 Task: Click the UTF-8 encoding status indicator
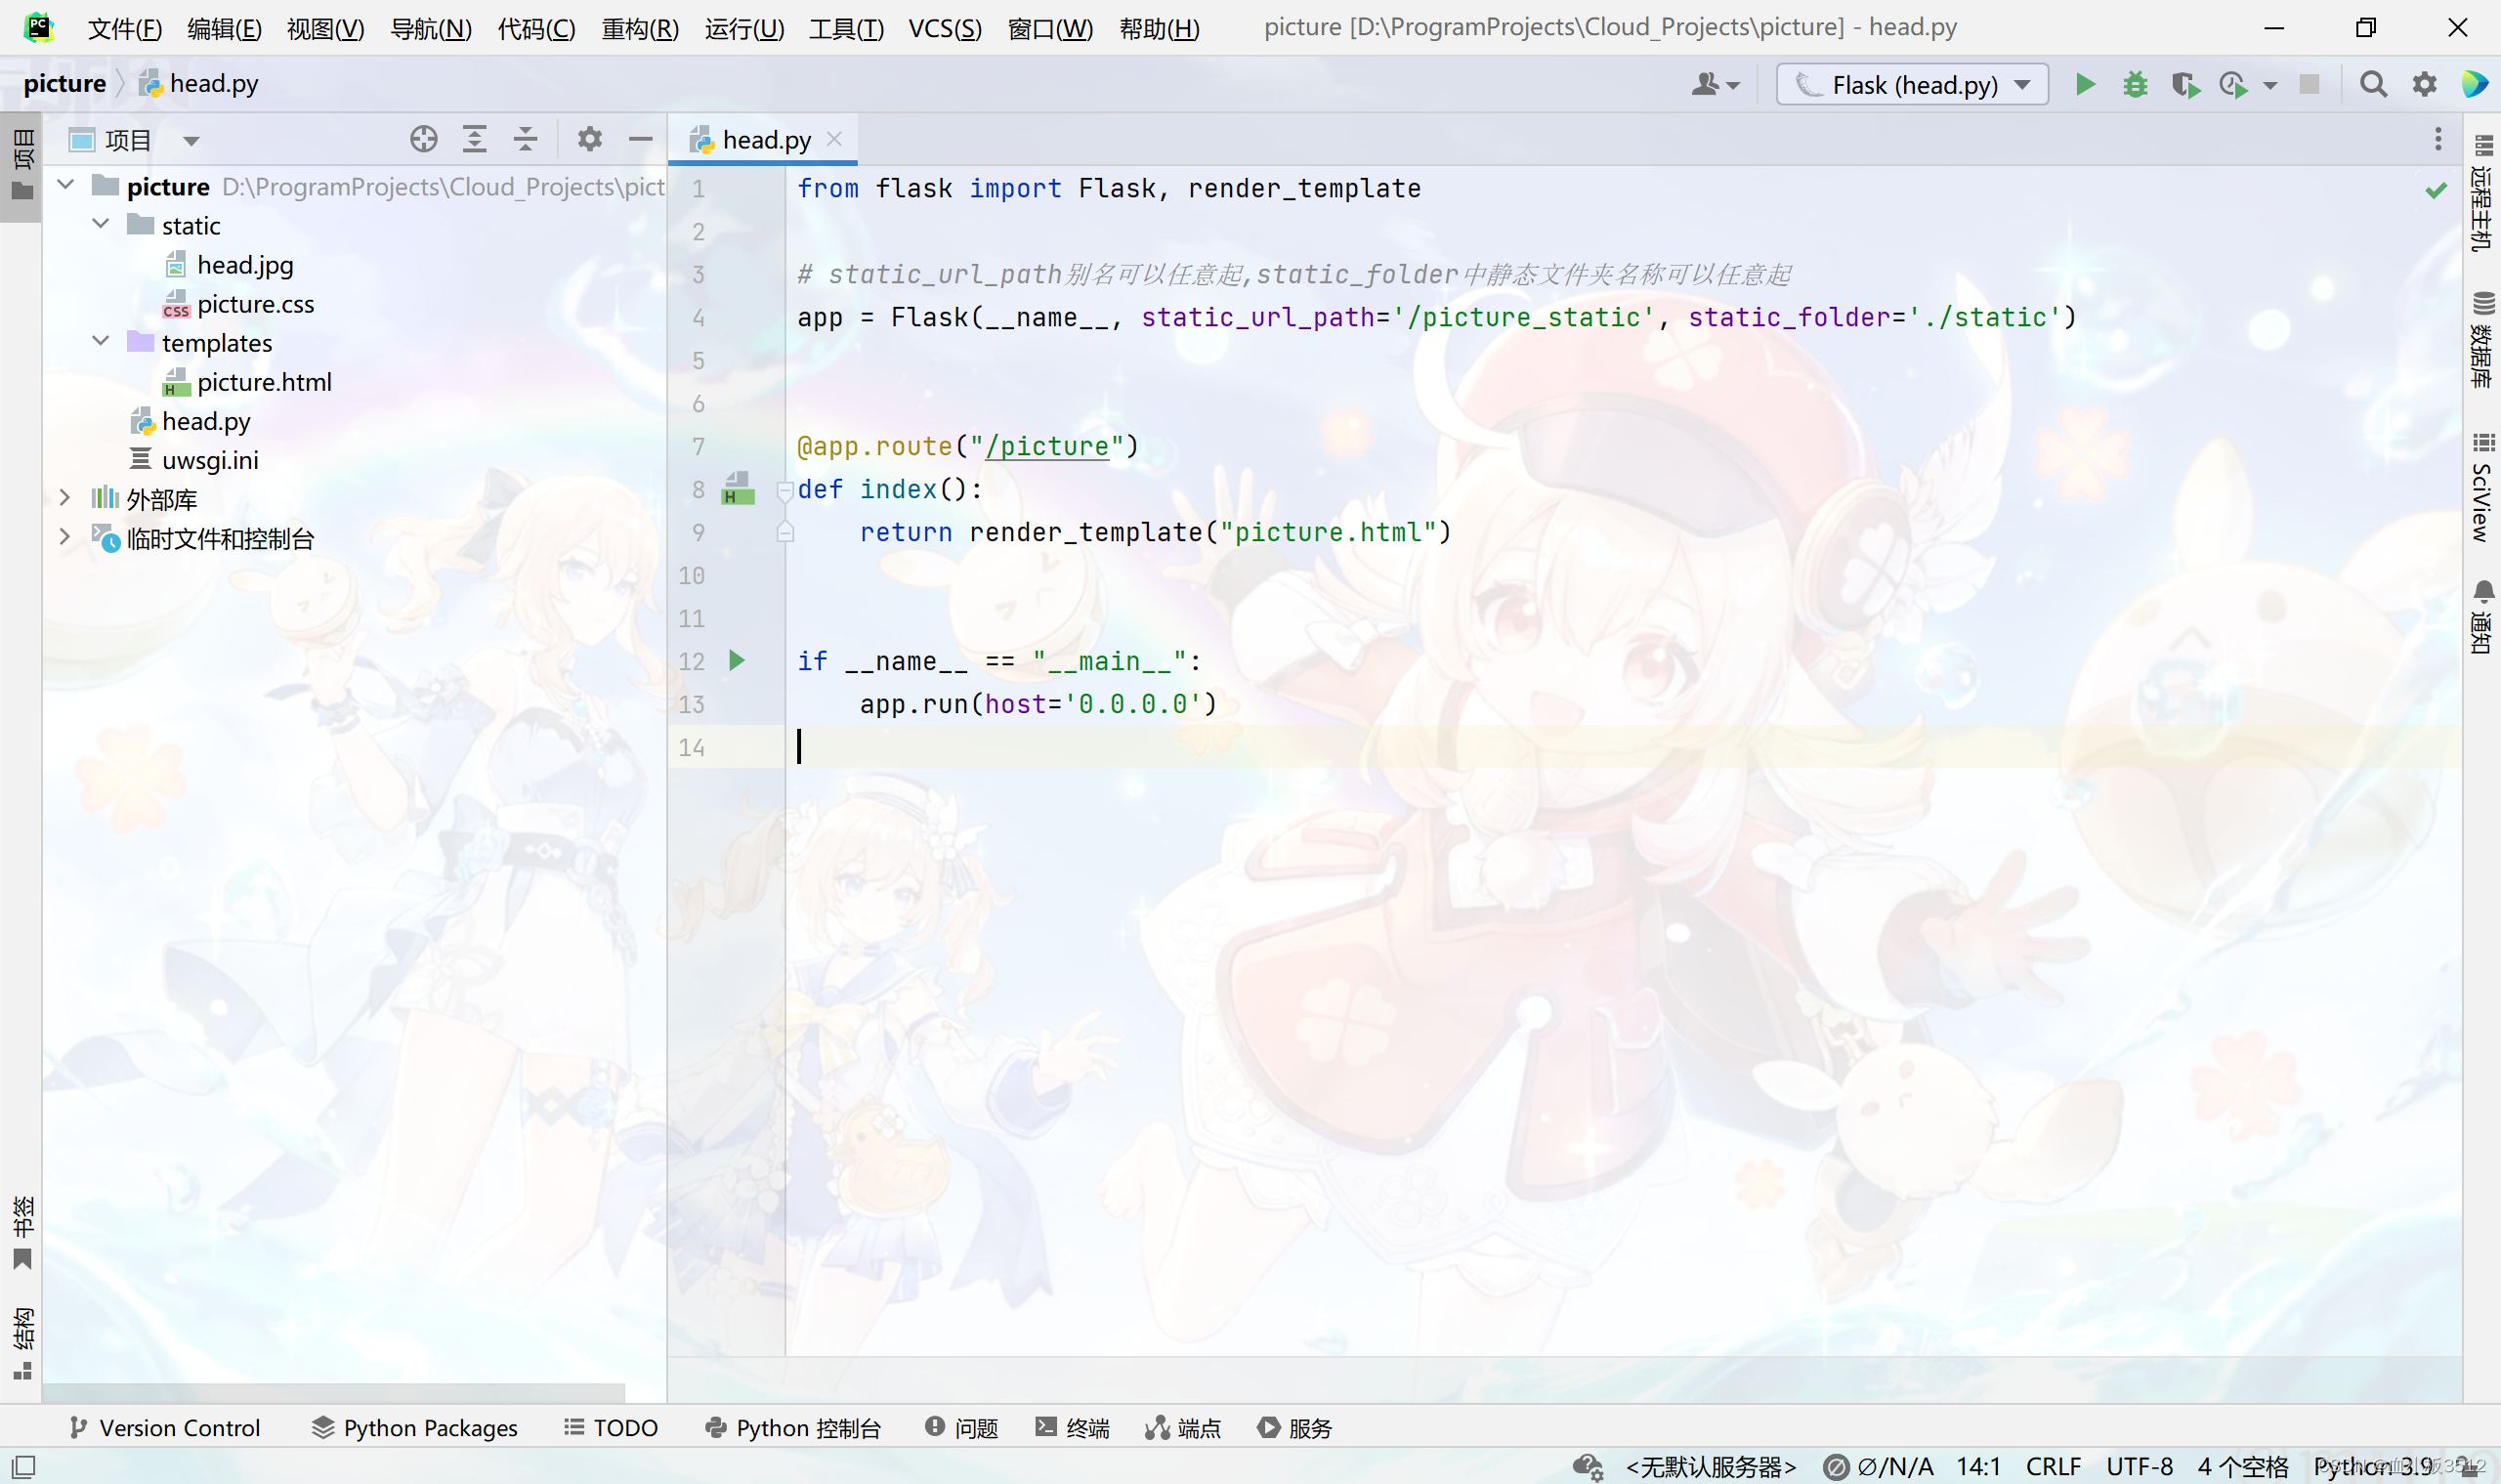[2139, 1466]
